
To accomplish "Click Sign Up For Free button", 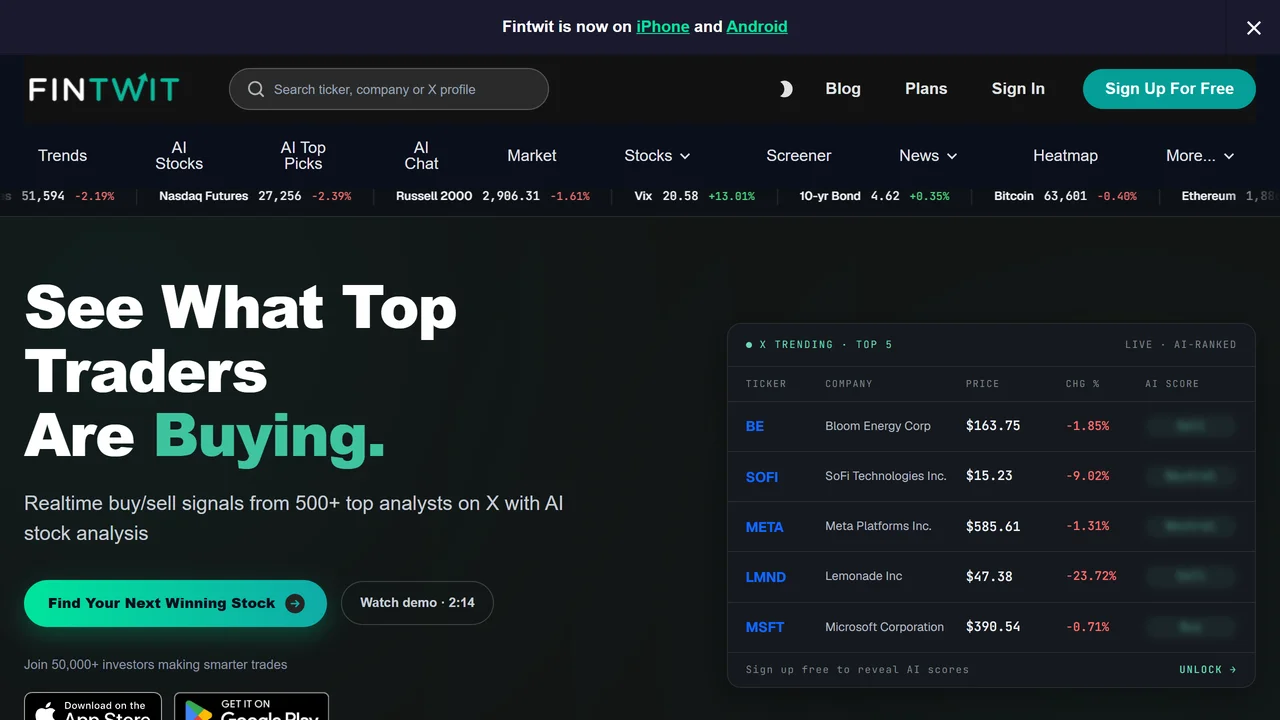I will (x=1169, y=88).
